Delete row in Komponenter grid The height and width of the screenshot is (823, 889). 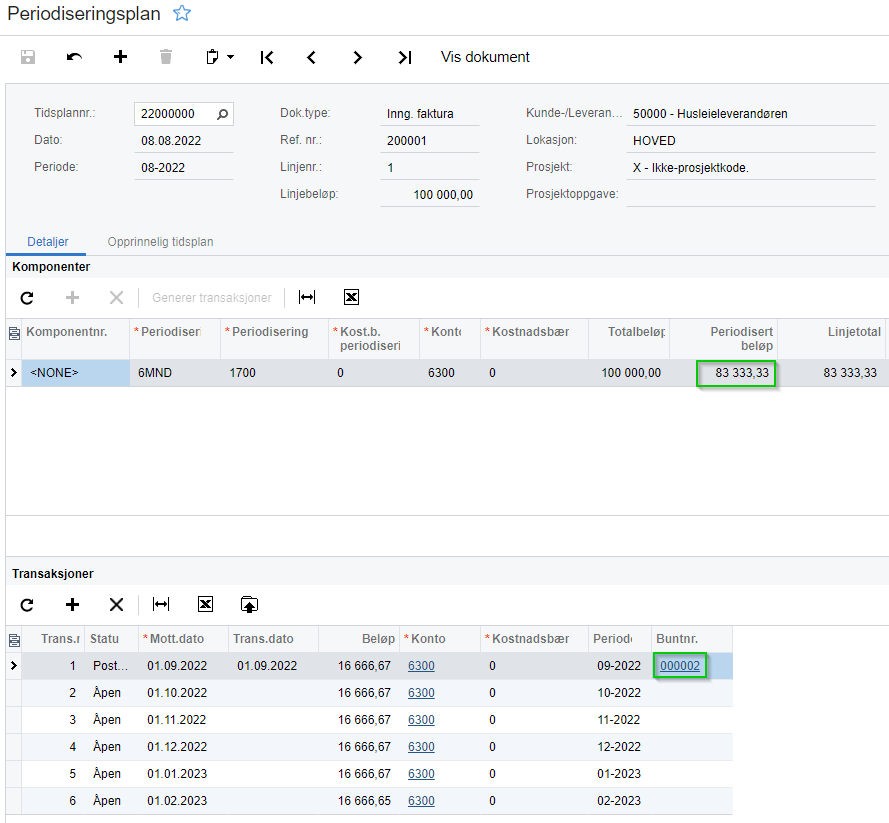(116, 298)
